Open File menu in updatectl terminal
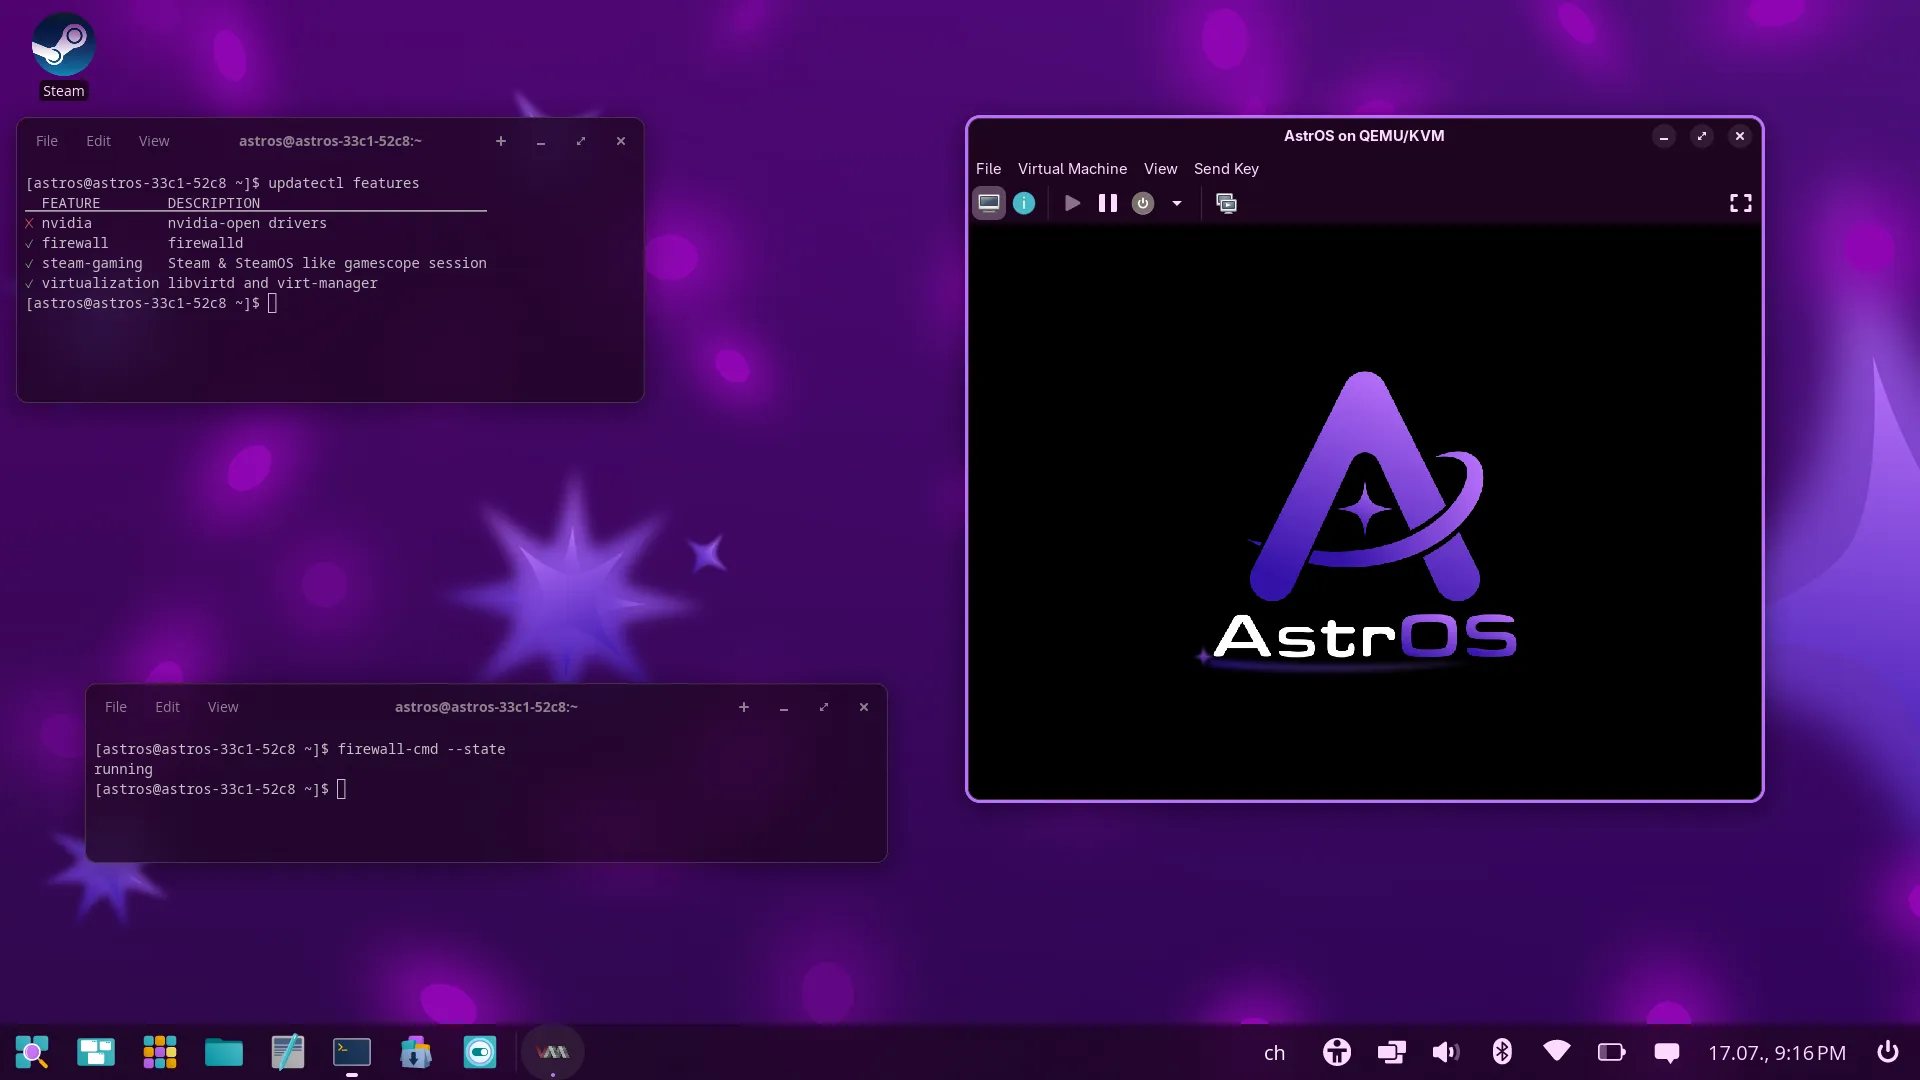Image resolution: width=1920 pixels, height=1080 pixels. [x=47, y=141]
